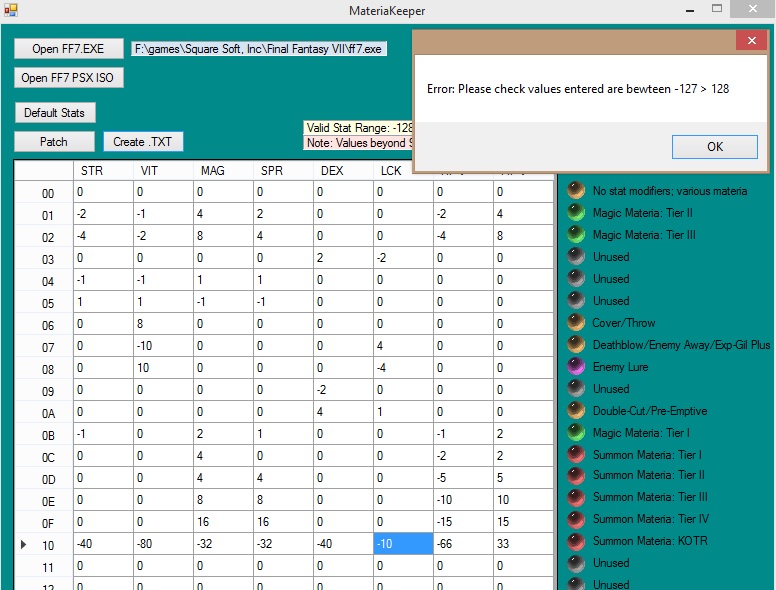Click the green orb next to Magic Materia: Tier II
The image size is (776, 590).
click(576, 212)
